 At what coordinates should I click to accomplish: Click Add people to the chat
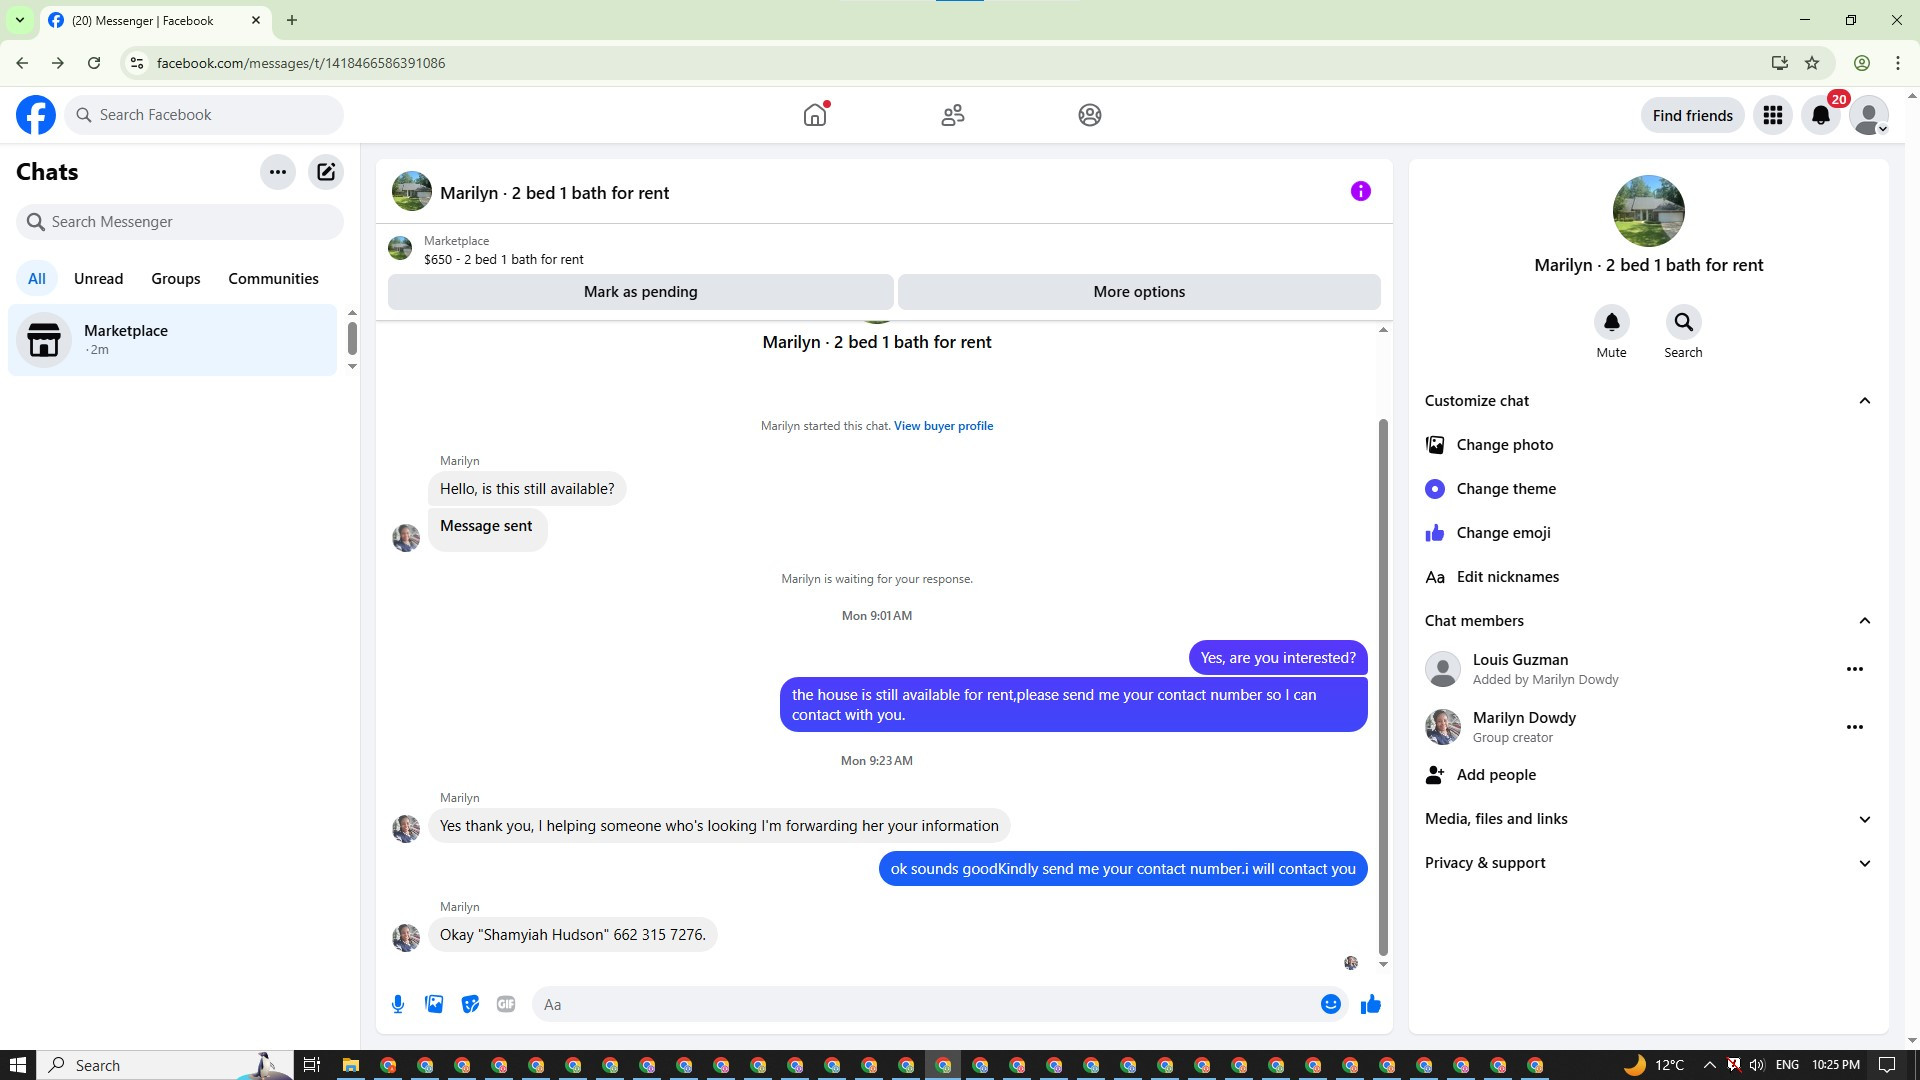point(1648,775)
